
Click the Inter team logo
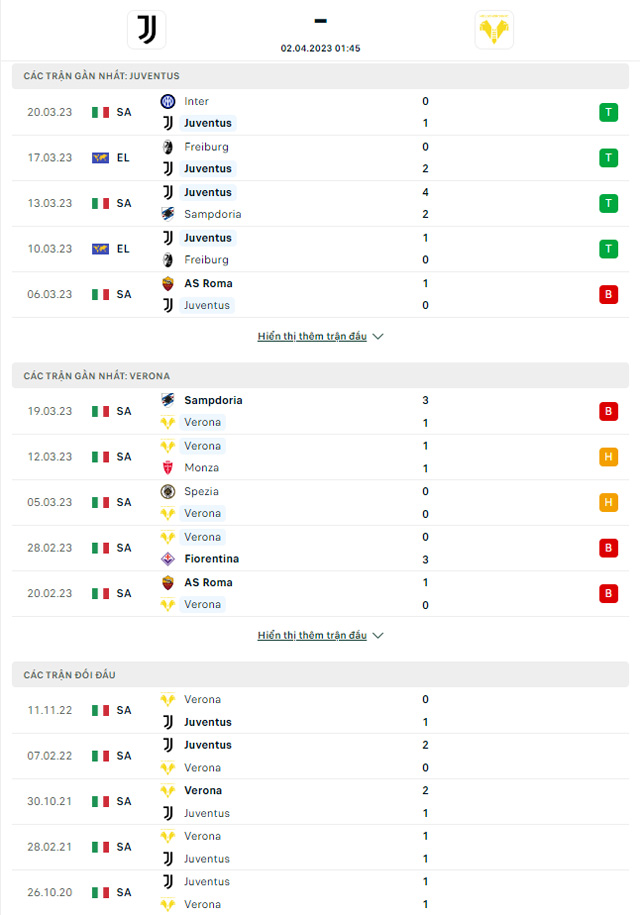pyautogui.click(x=168, y=101)
